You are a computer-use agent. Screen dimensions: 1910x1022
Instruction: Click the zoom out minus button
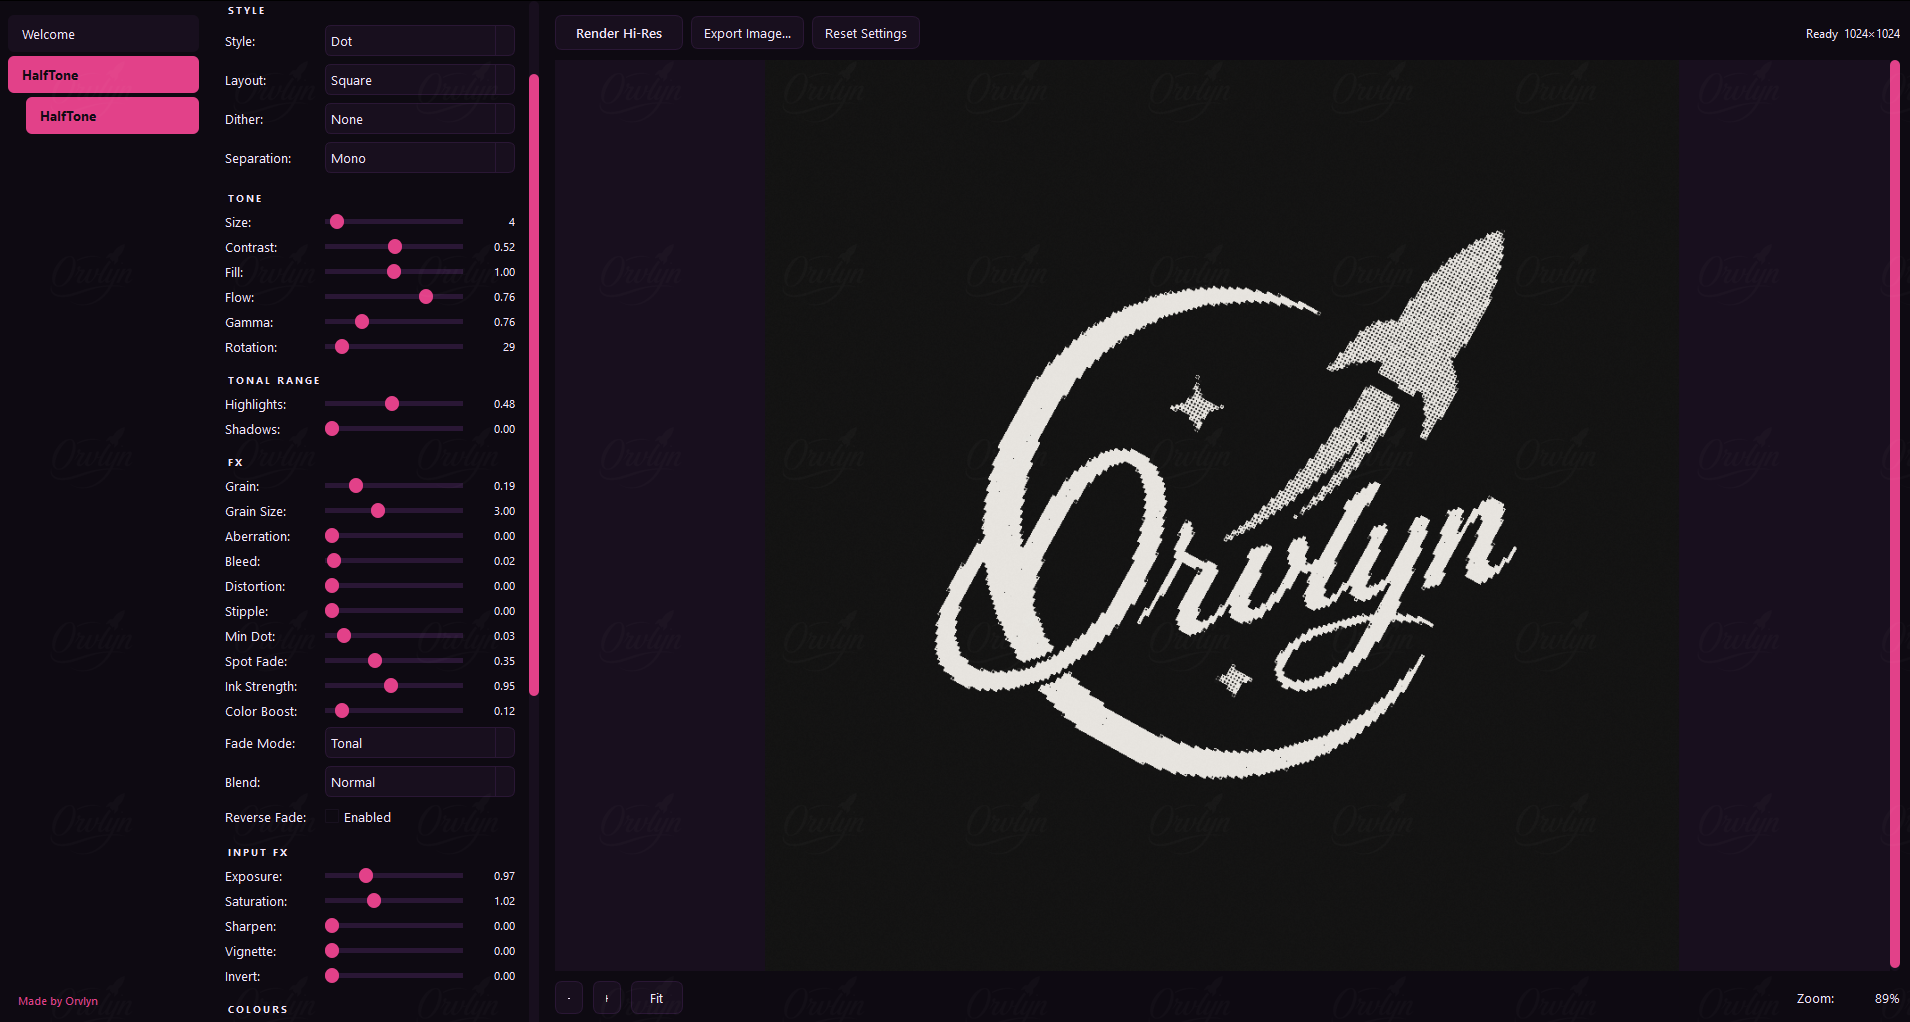pyautogui.click(x=568, y=998)
